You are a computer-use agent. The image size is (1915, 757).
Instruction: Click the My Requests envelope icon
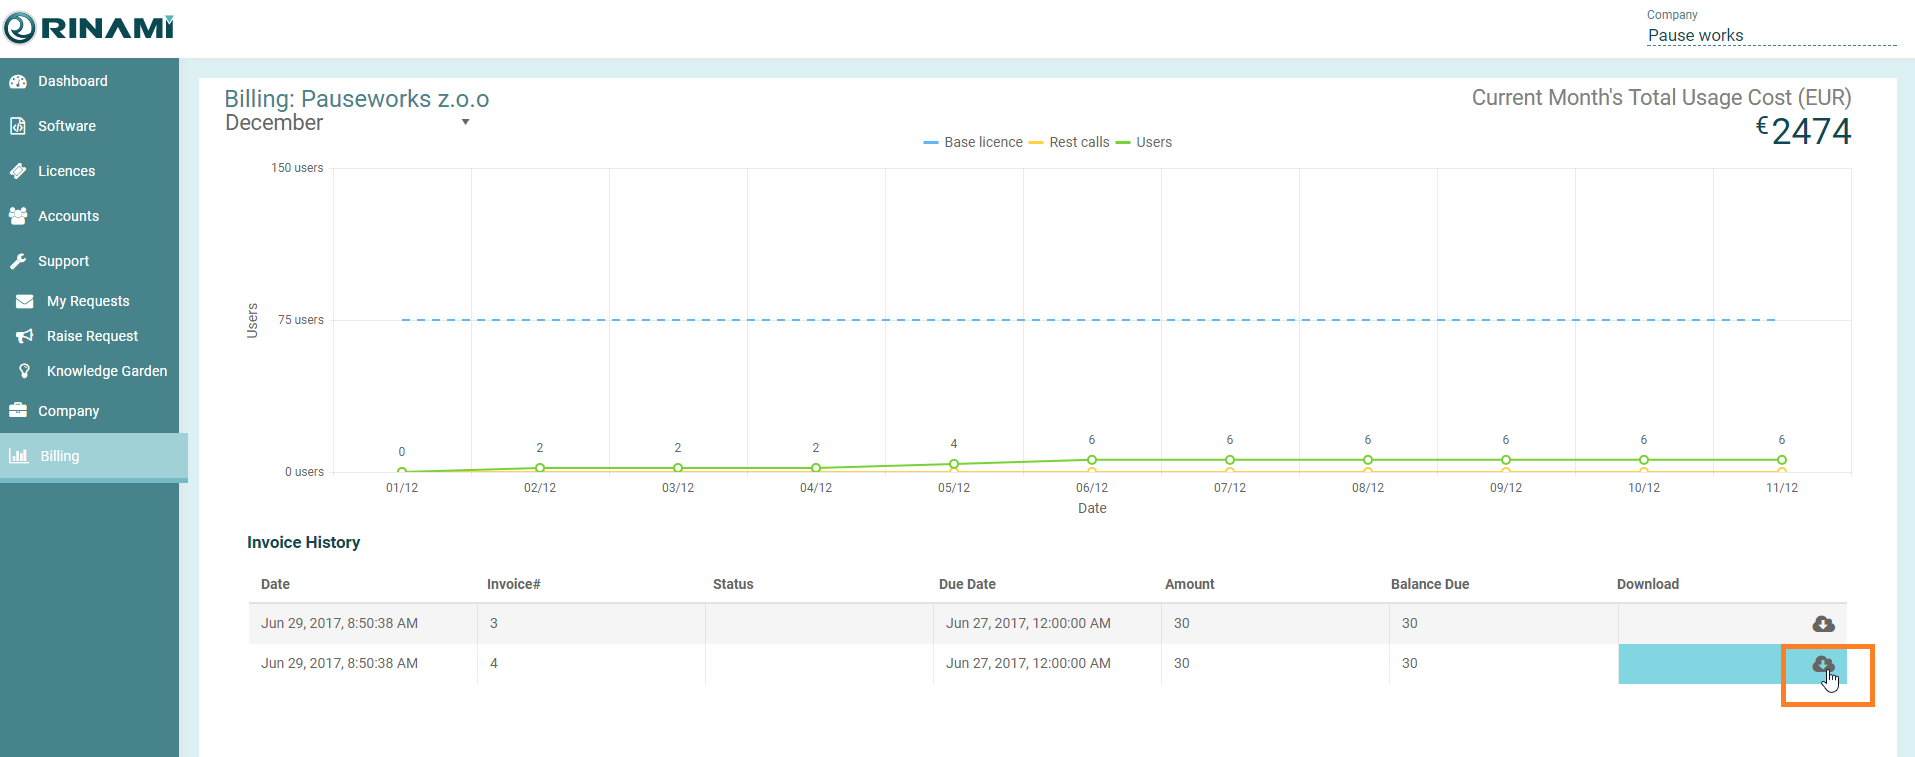pyautogui.click(x=25, y=301)
